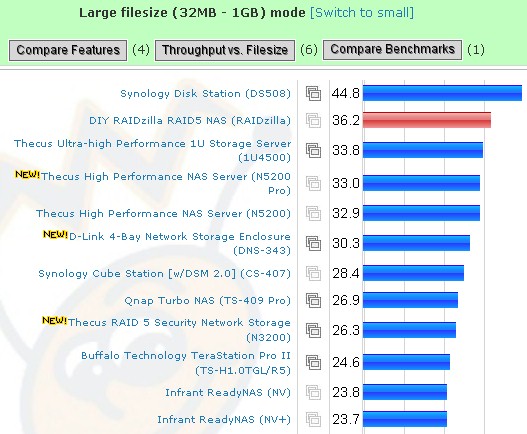Image resolution: width=527 pixels, height=434 pixels.
Task: Toggle compare icon for Thecus N5200 row
Action: 313,213
